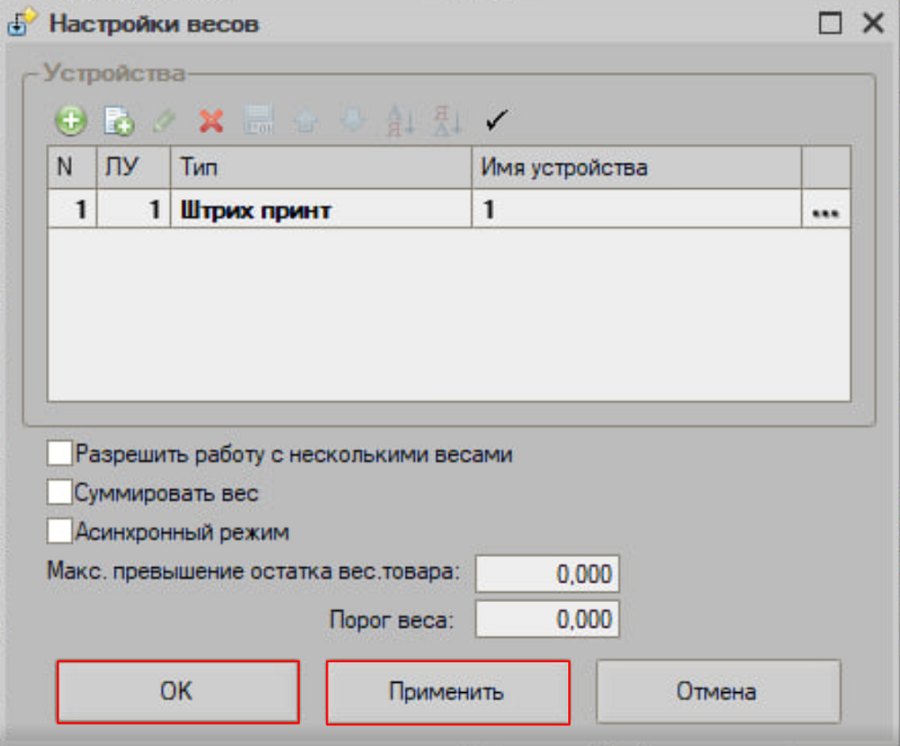
Task: Click the move down arrow icon
Action: tap(353, 121)
